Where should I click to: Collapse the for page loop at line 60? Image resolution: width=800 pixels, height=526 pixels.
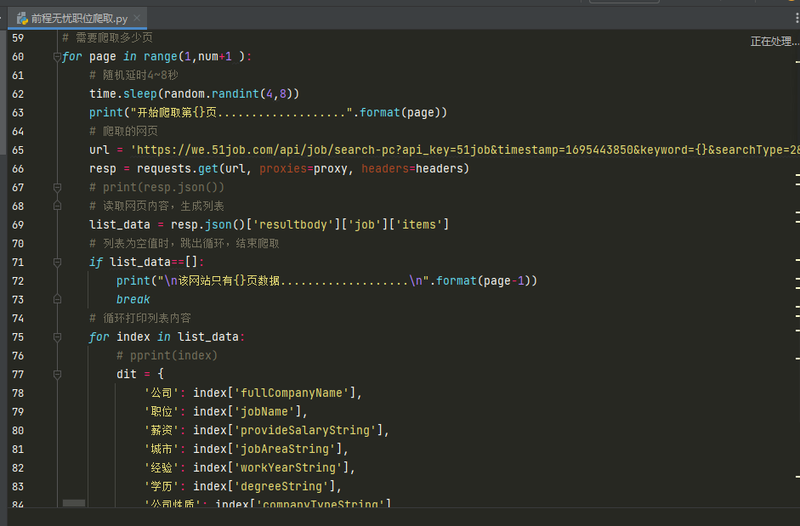[x=57, y=57]
